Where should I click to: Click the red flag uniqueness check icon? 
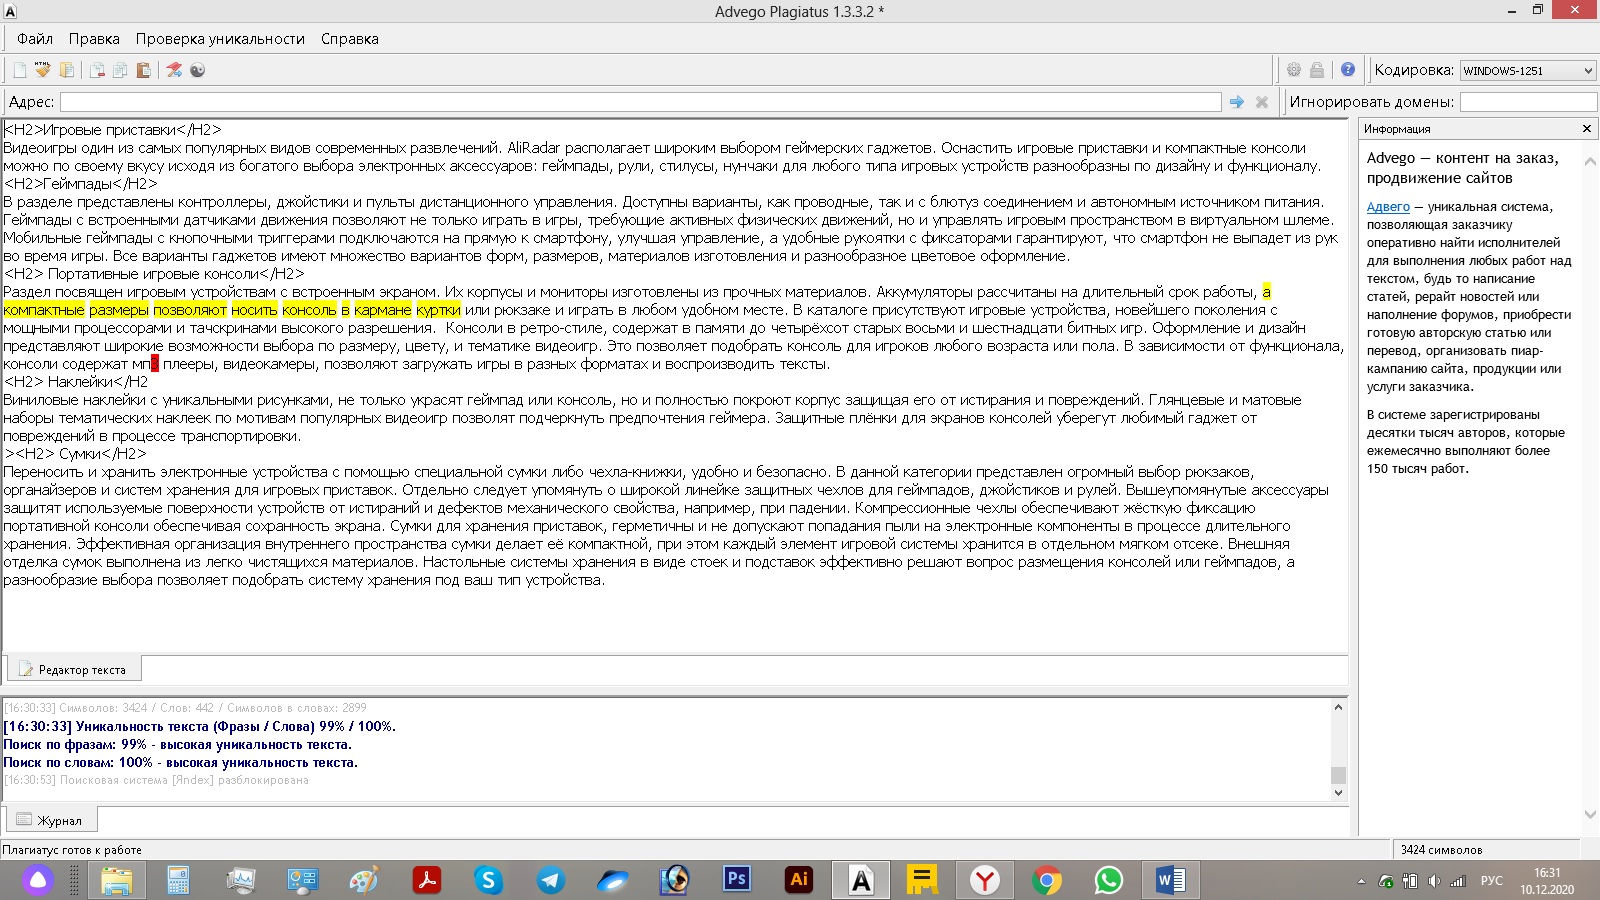coord(174,70)
